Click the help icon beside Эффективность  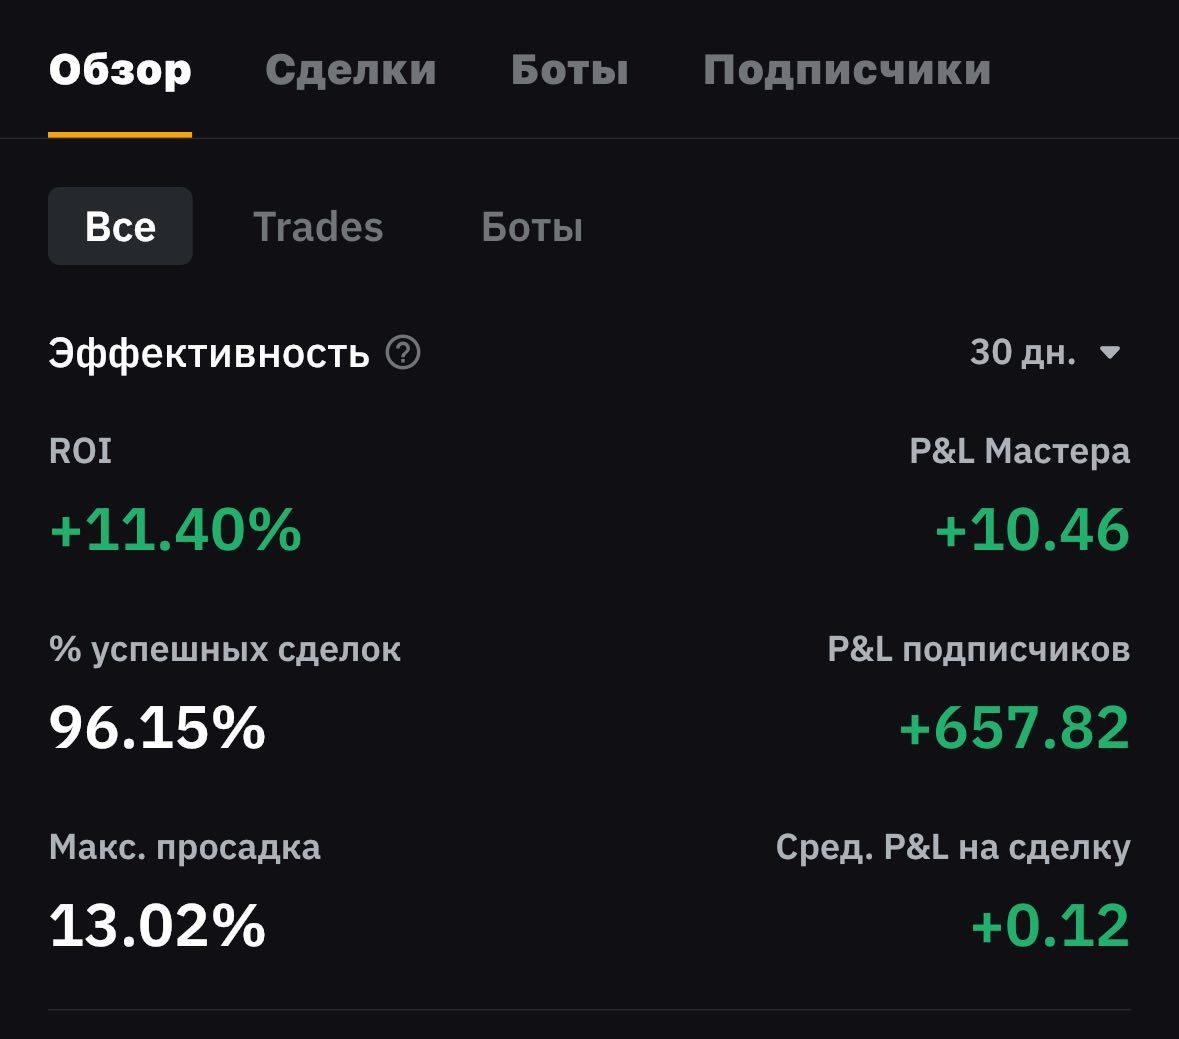(403, 353)
